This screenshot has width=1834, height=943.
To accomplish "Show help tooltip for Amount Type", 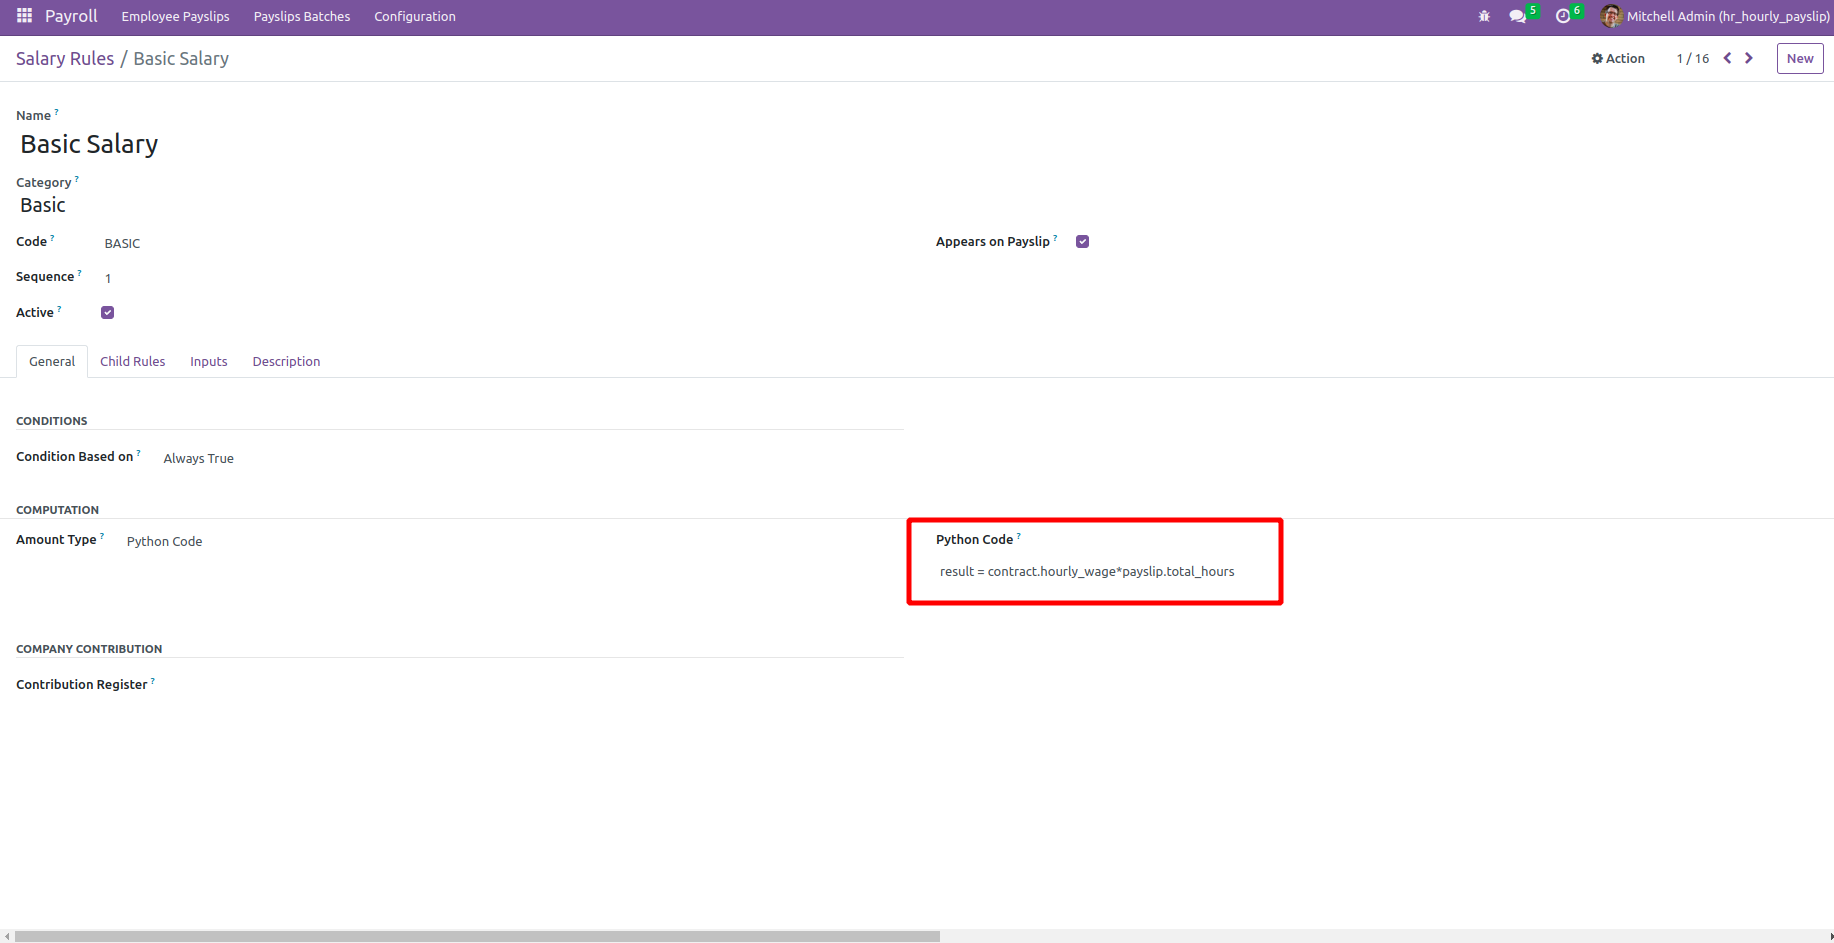I will point(102,536).
